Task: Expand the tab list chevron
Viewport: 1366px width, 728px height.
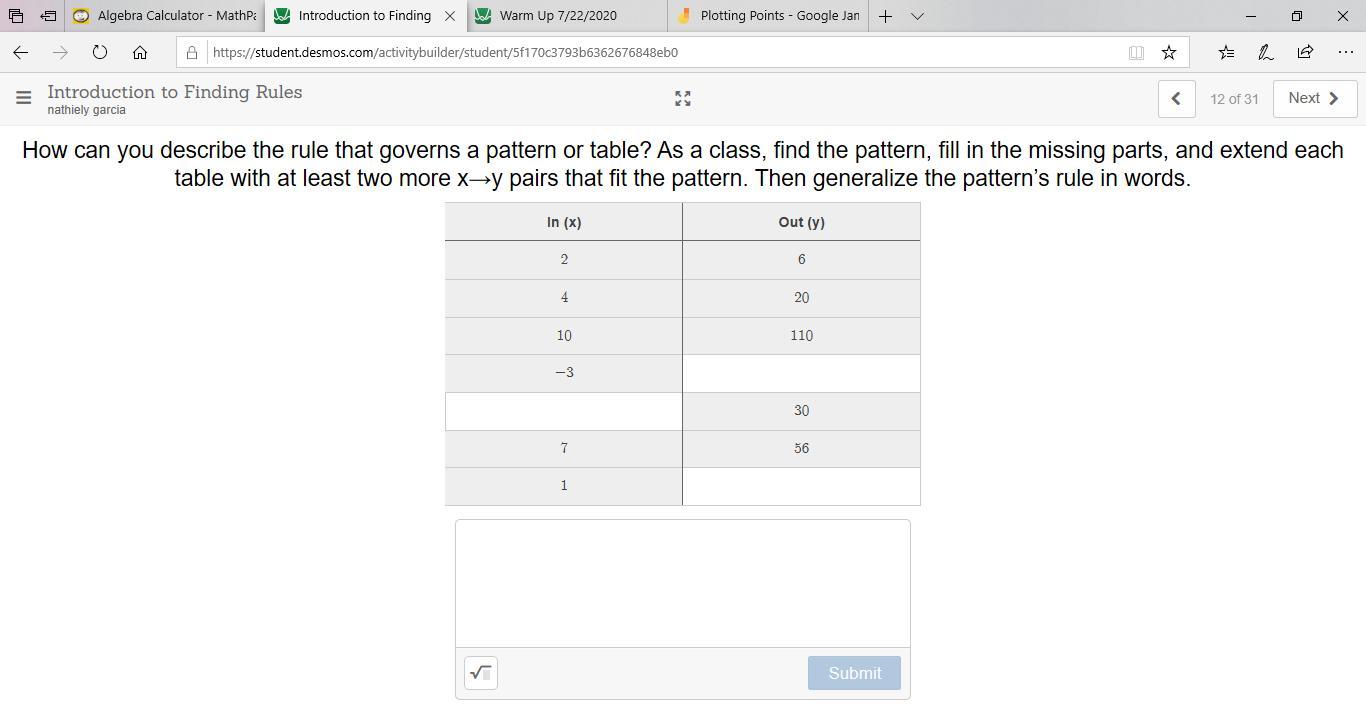Action: [x=917, y=16]
